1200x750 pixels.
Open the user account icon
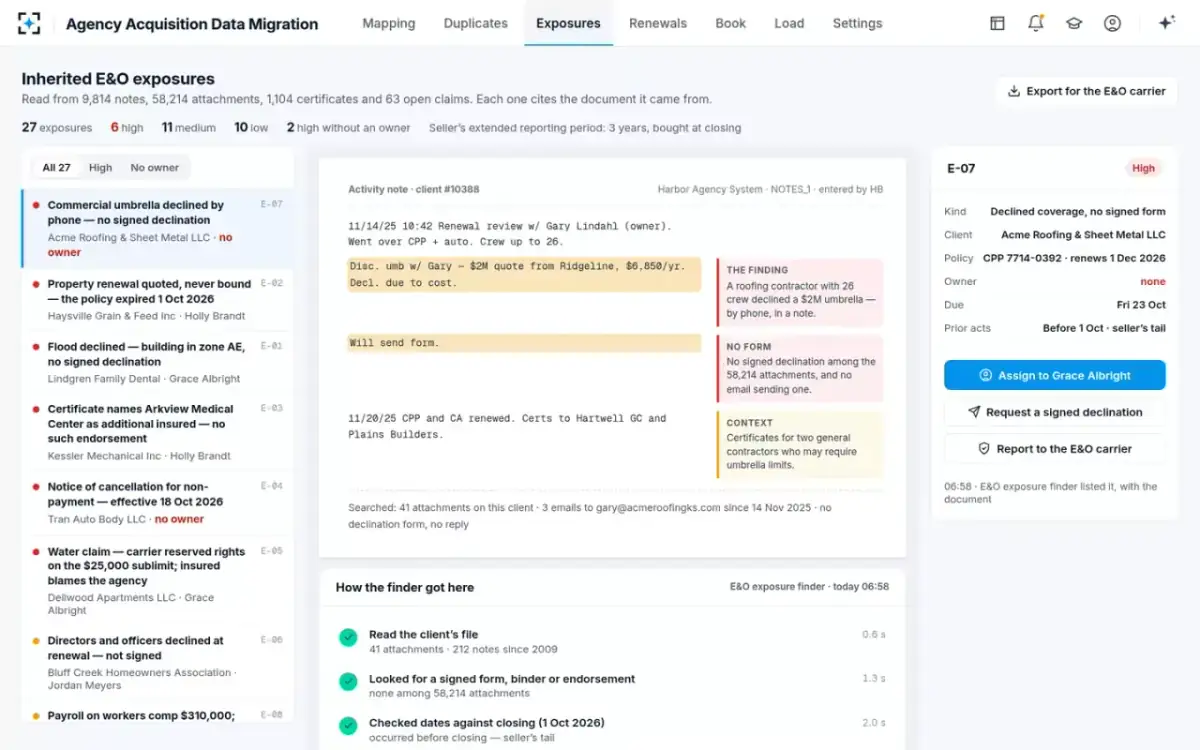click(1112, 23)
